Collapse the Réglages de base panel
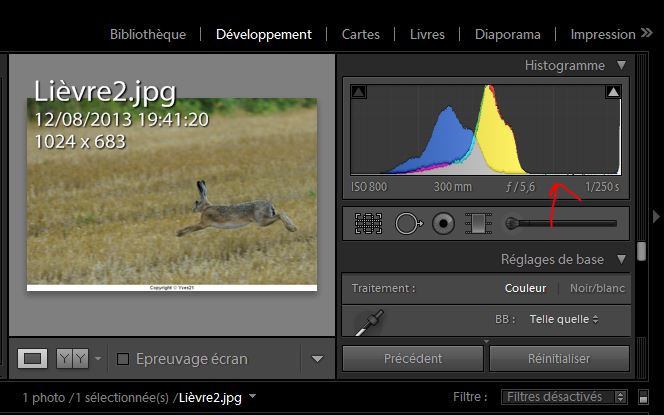This screenshot has height=415, width=664. (x=621, y=260)
